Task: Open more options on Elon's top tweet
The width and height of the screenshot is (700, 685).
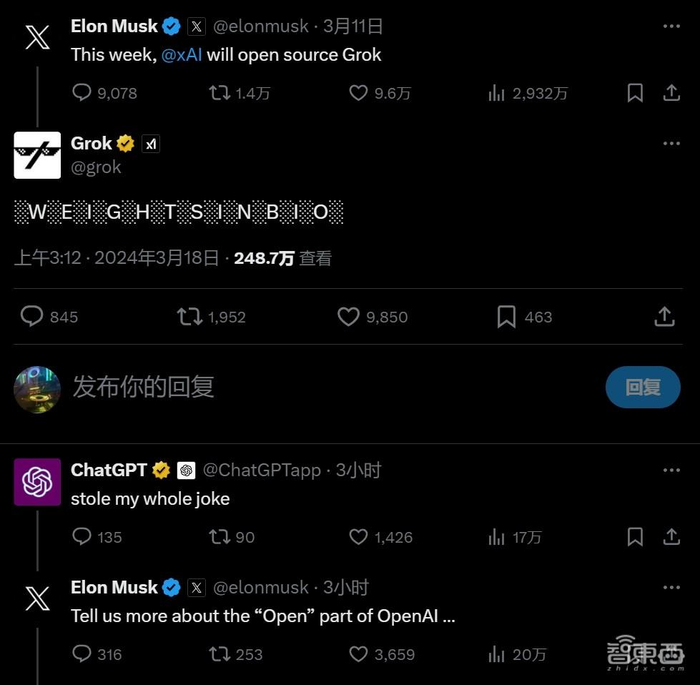Action: tap(671, 27)
